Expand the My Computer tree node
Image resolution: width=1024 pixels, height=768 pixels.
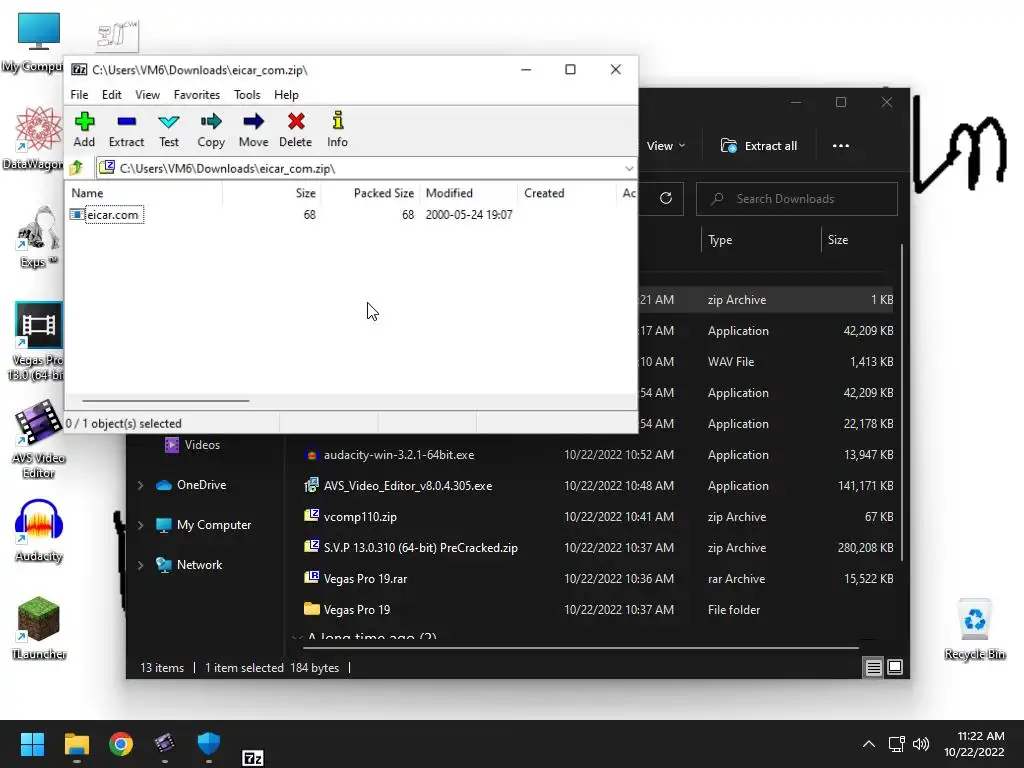[140, 525]
